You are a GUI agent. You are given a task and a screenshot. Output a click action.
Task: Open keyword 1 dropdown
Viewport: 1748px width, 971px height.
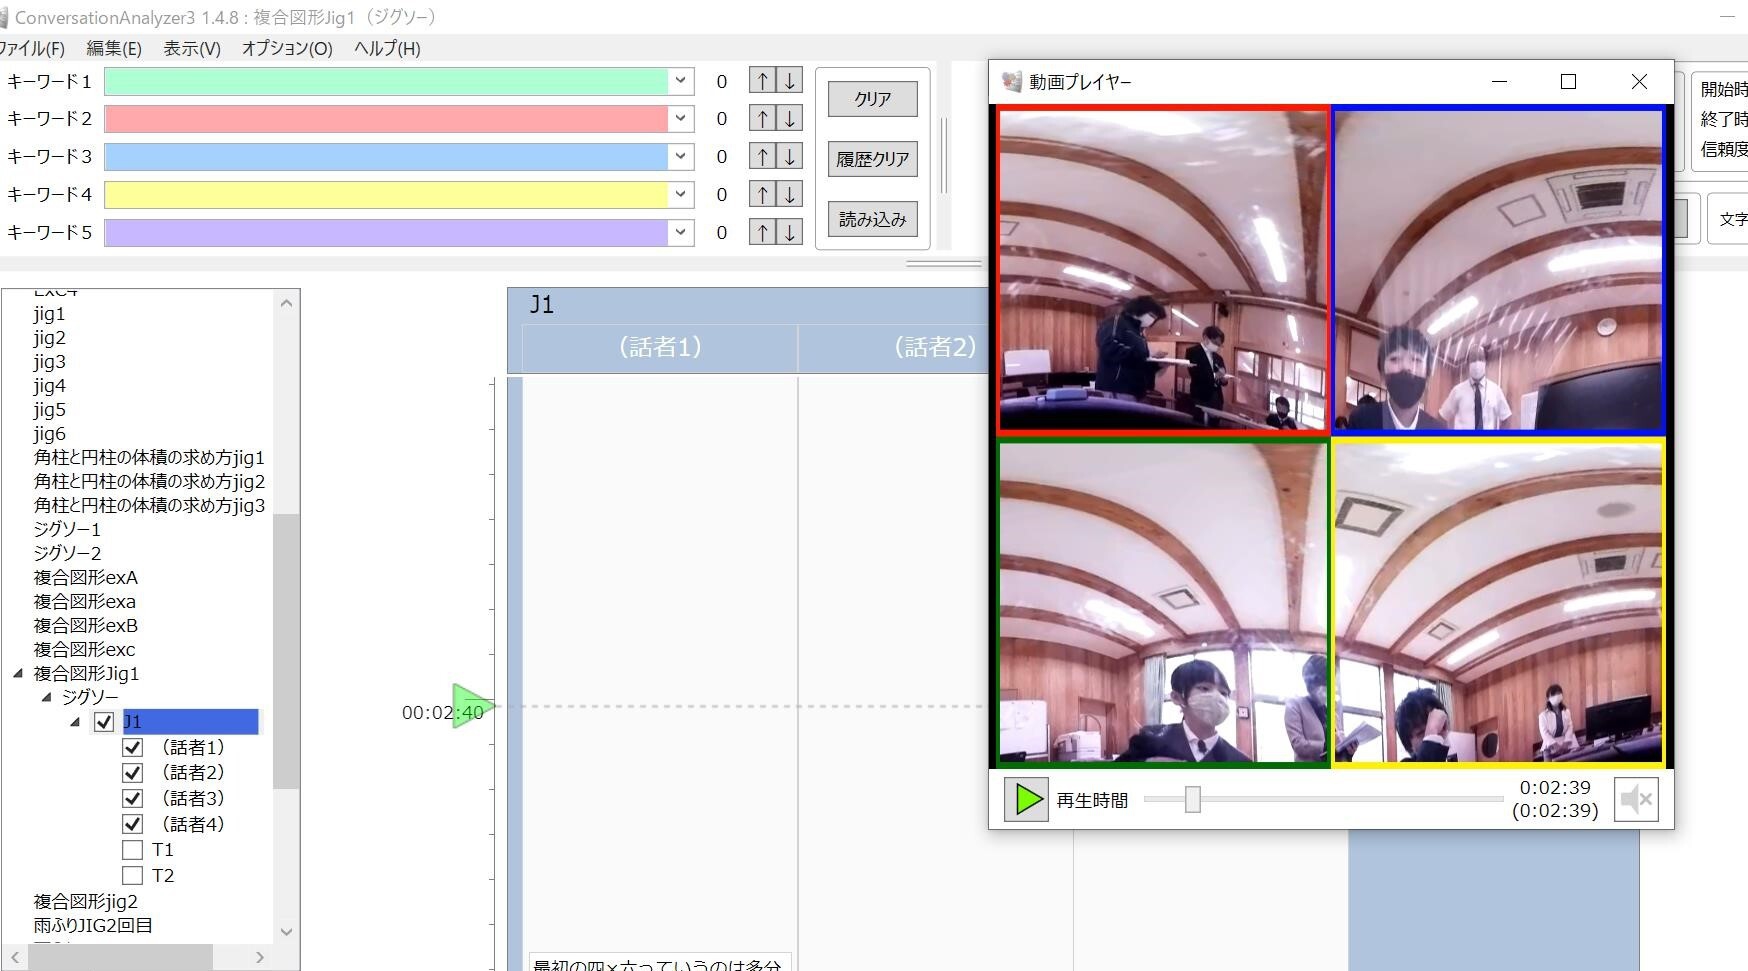681,81
